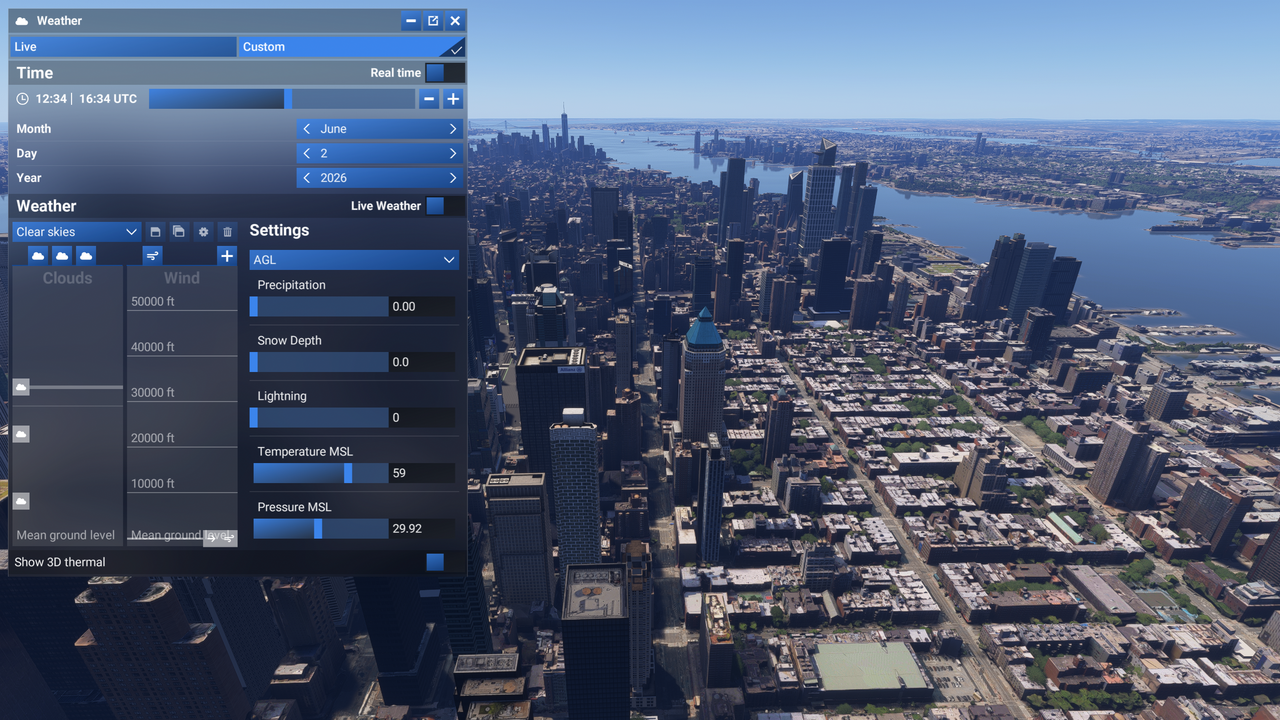Increase time with the plus button
Image resolution: width=1280 pixels, height=720 pixels.
click(x=453, y=99)
